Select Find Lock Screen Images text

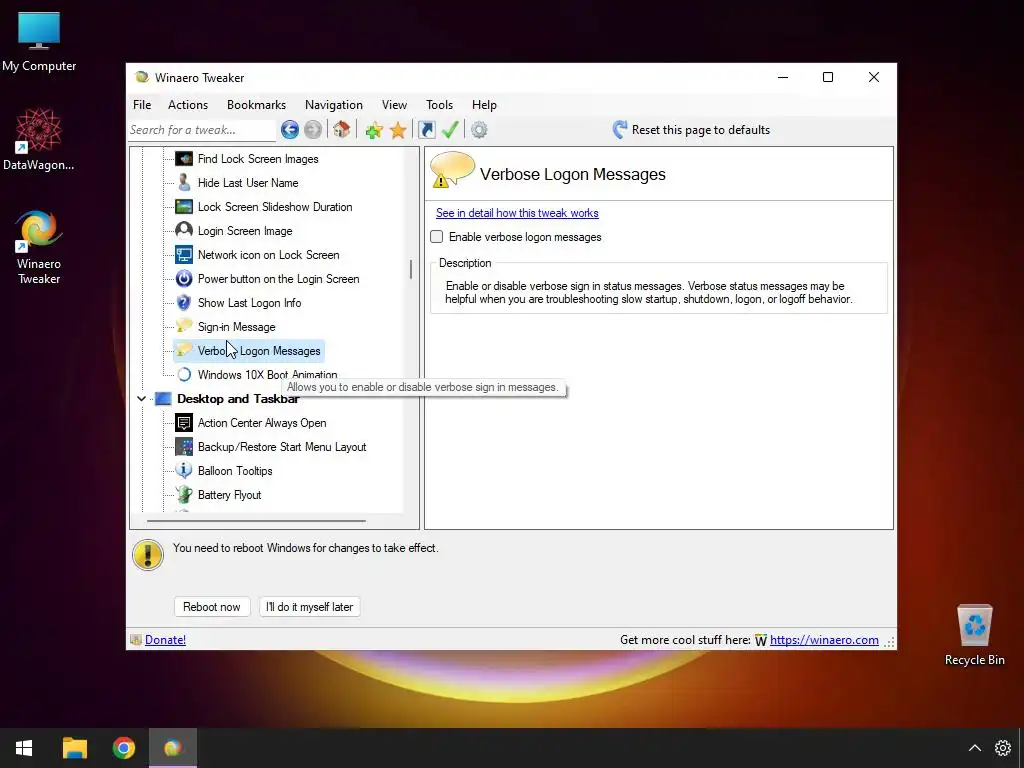click(x=258, y=159)
